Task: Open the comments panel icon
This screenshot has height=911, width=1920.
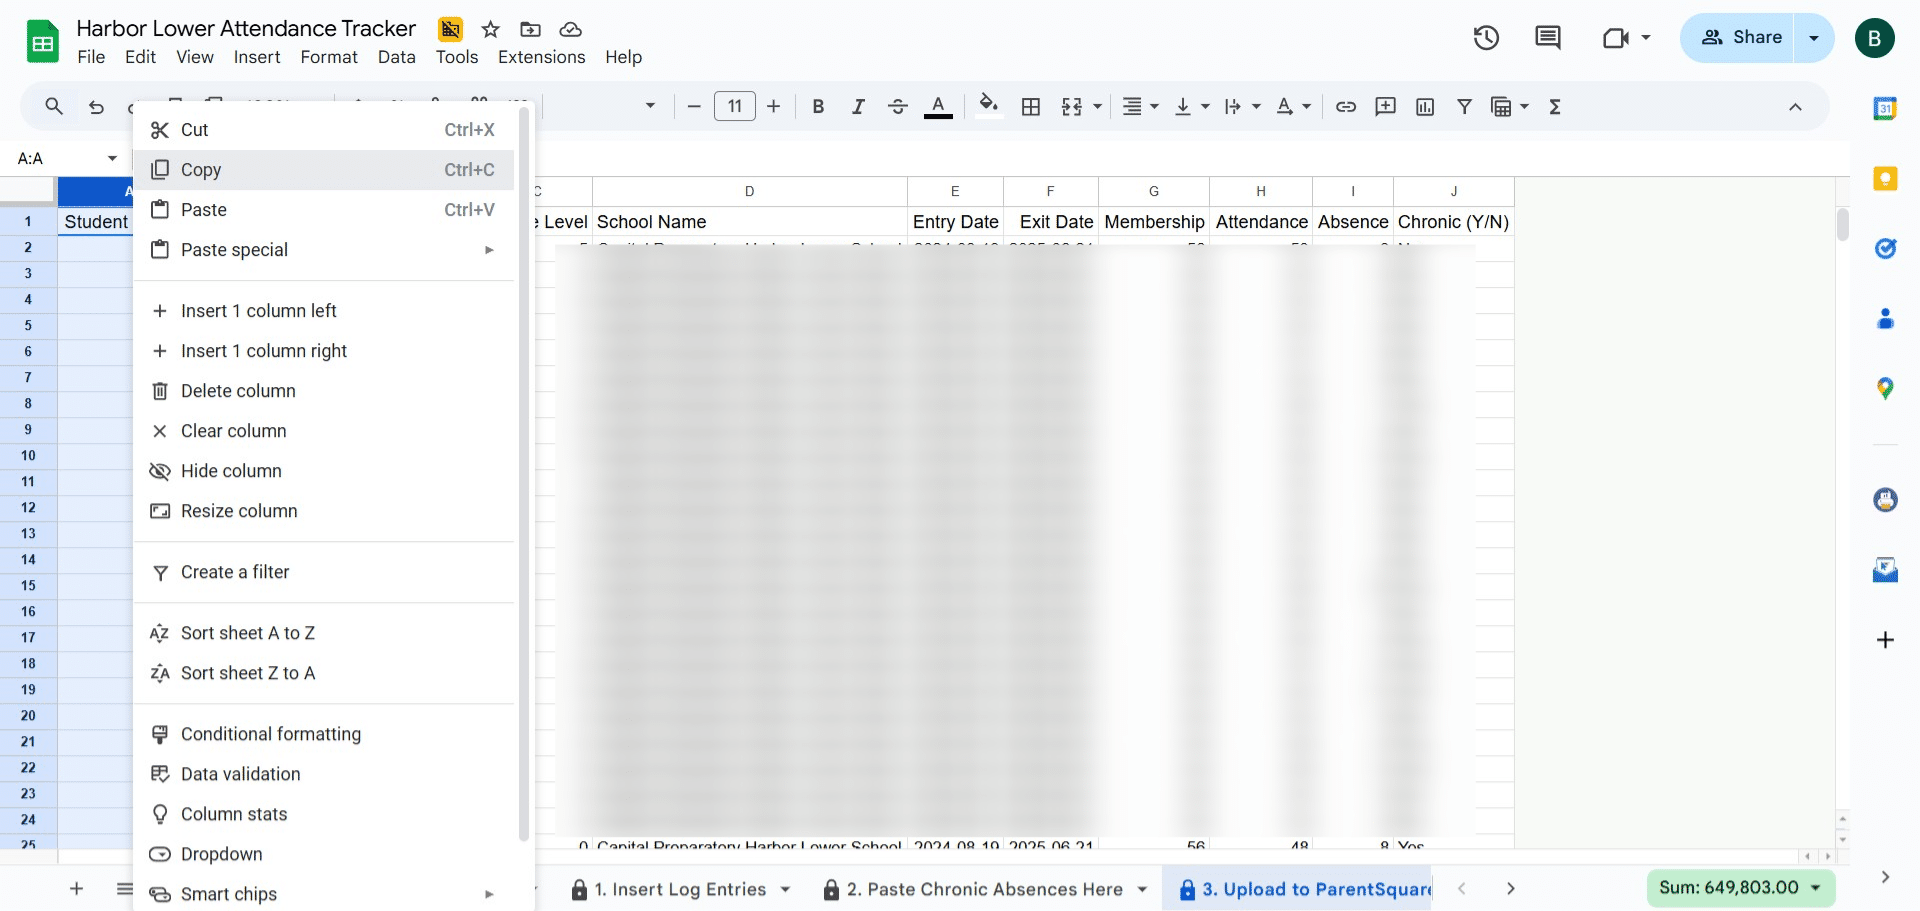Action: point(1547,38)
